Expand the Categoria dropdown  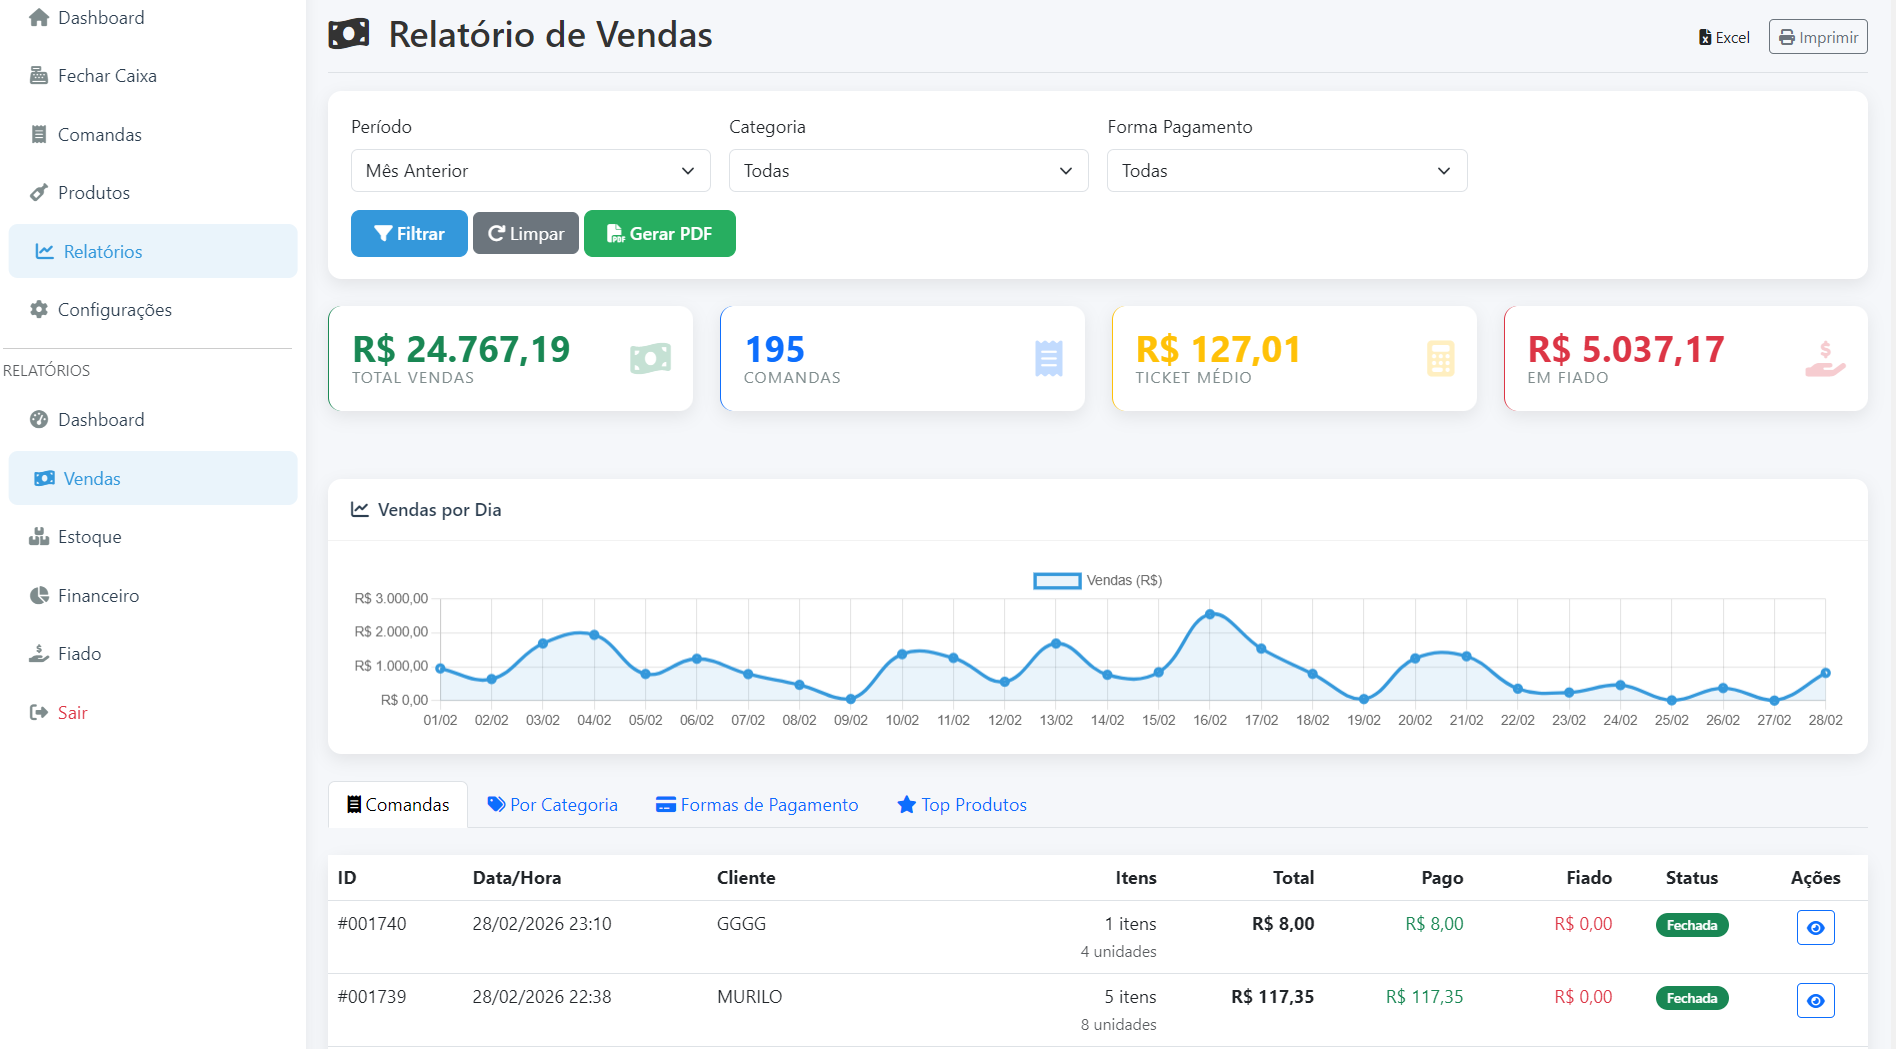coord(908,171)
